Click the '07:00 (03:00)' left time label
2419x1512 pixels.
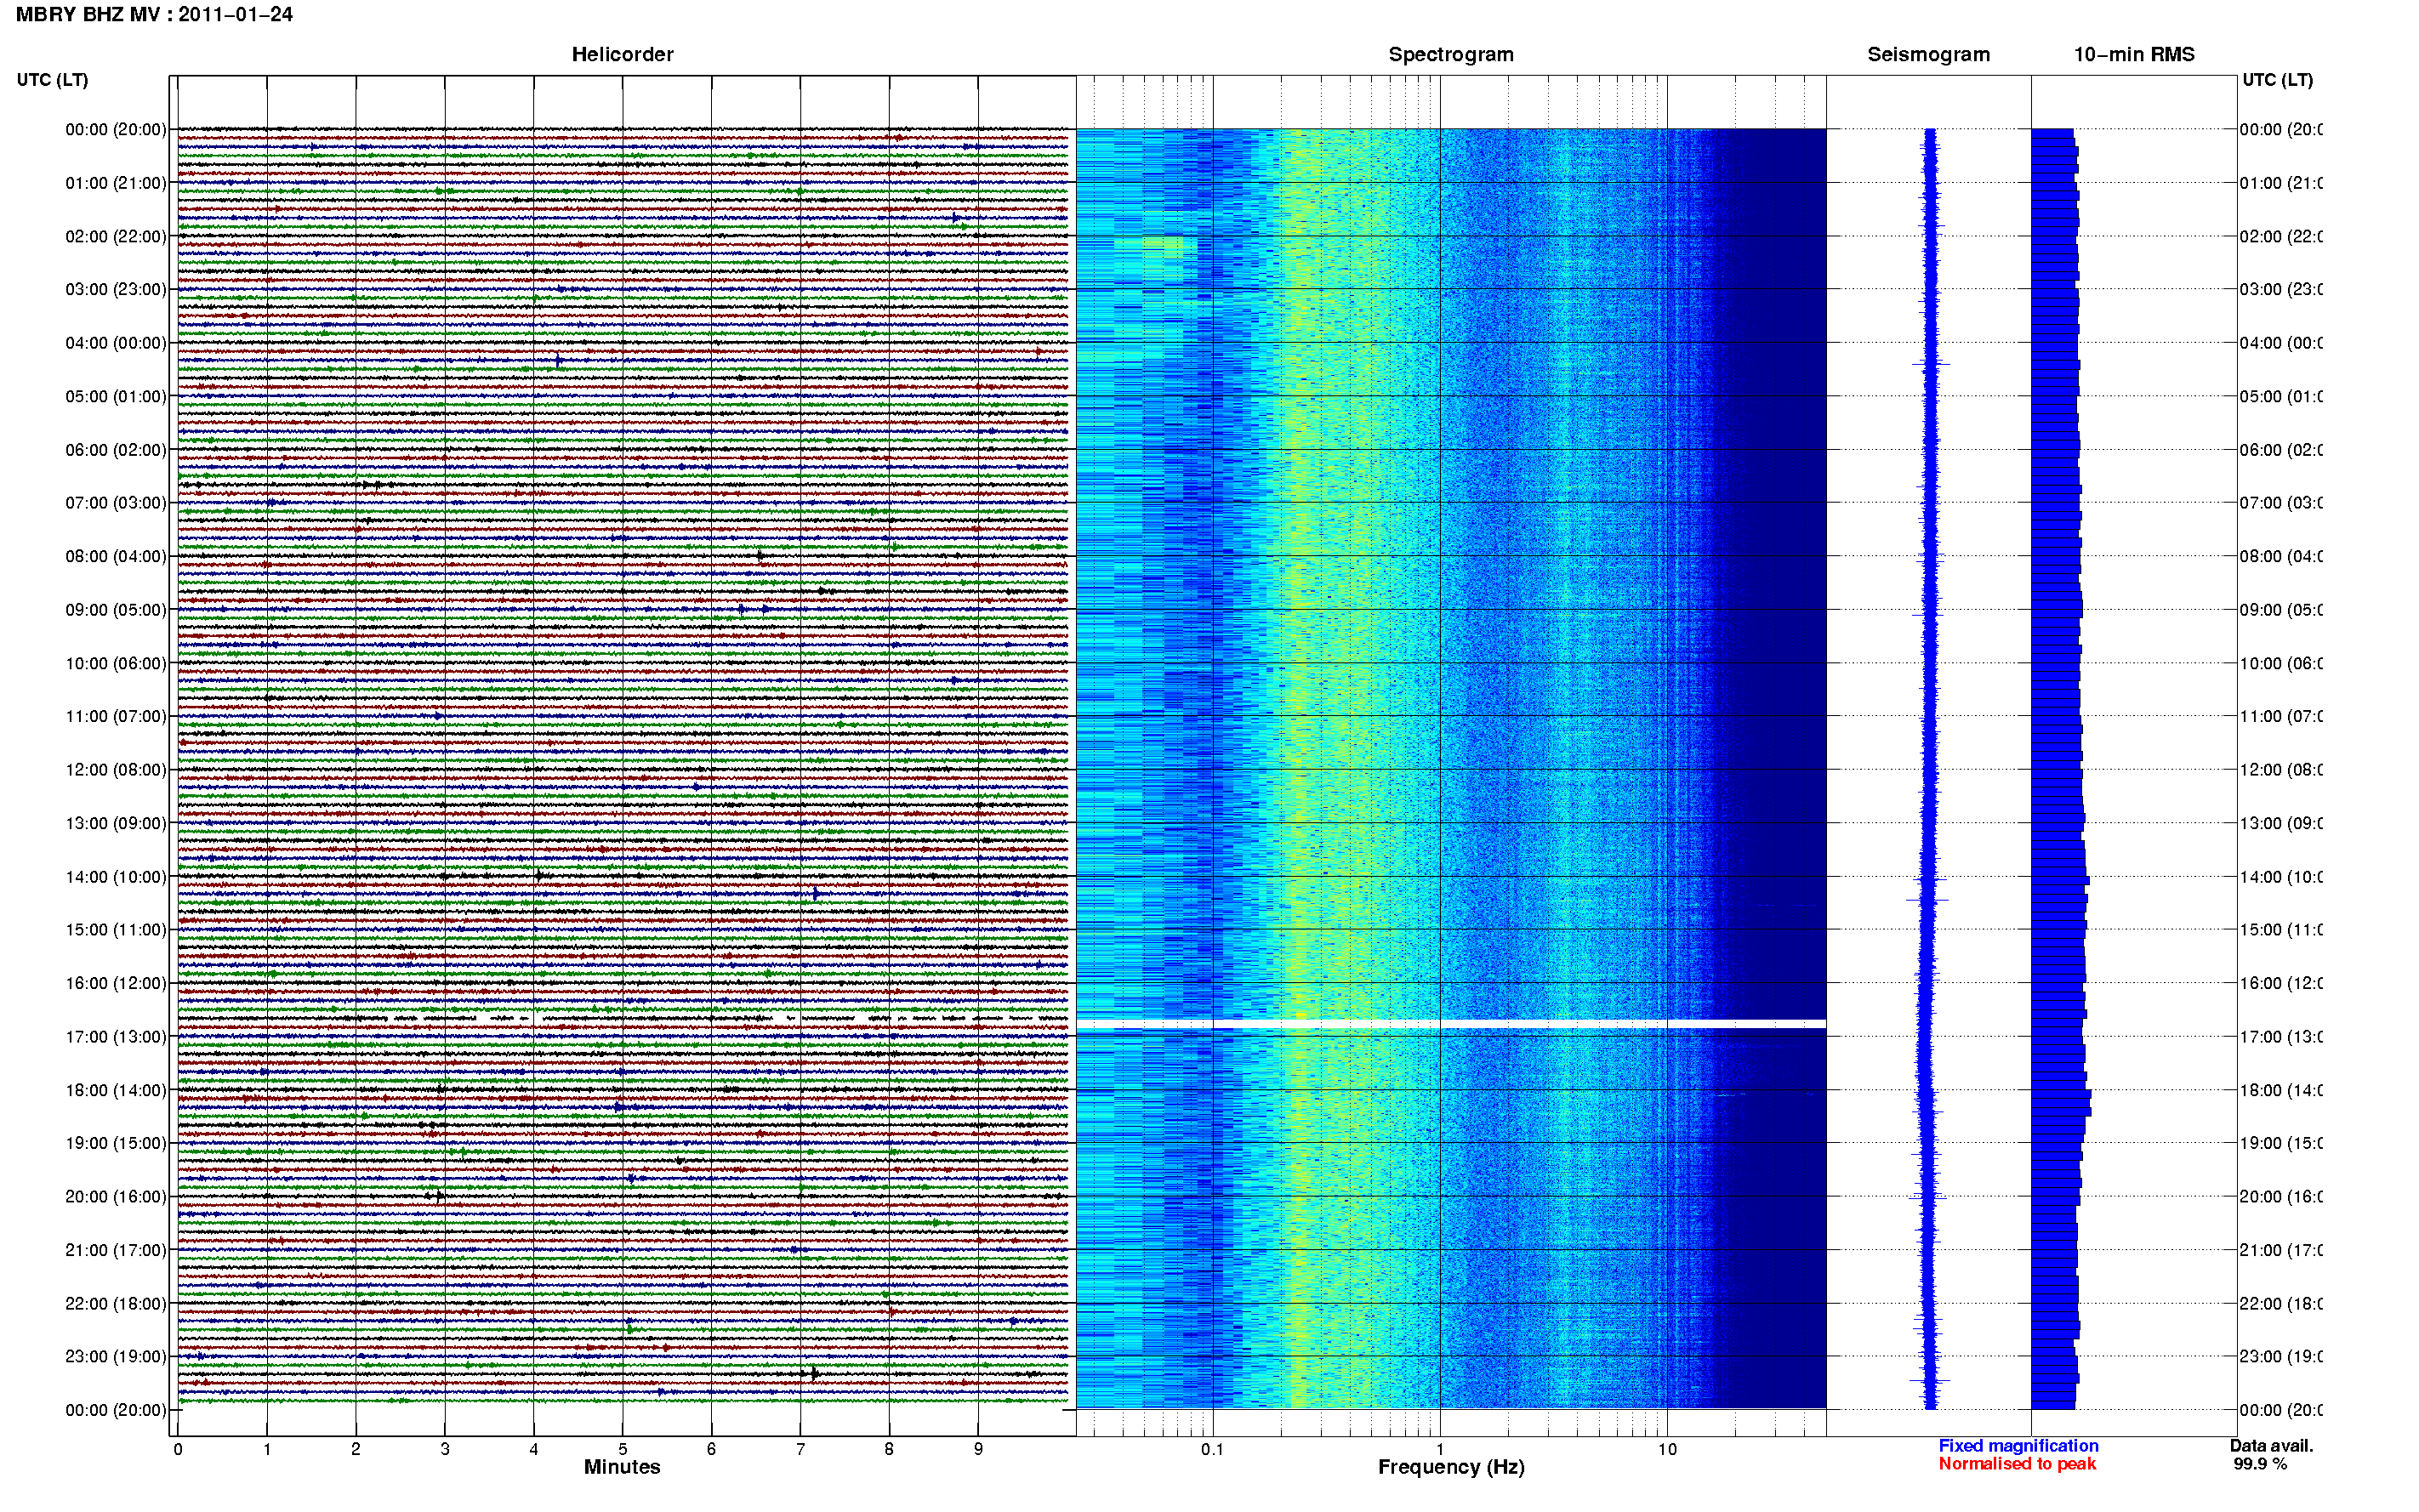pyautogui.click(x=116, y=503)
